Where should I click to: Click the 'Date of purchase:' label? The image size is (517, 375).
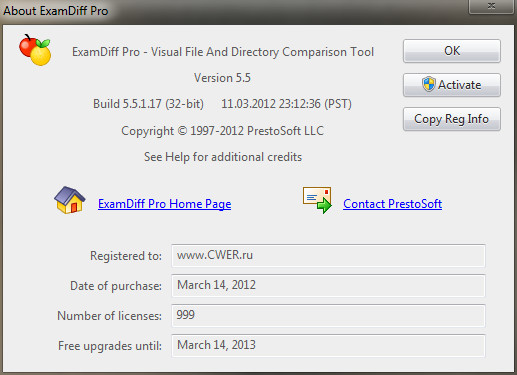point(116,286)
